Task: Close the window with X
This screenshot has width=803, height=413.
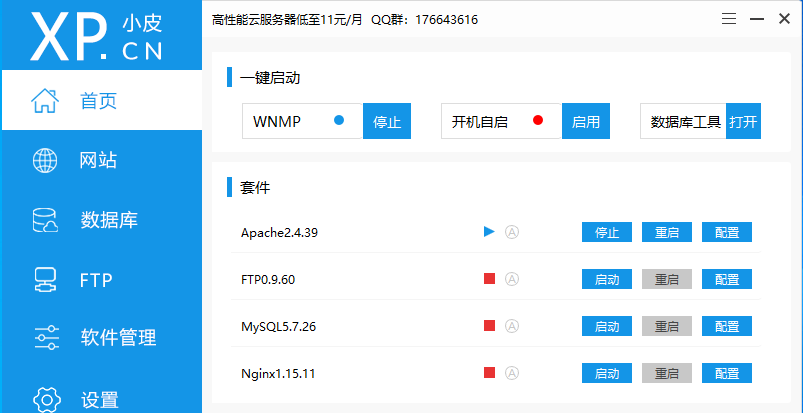Action: click(784, 19)
